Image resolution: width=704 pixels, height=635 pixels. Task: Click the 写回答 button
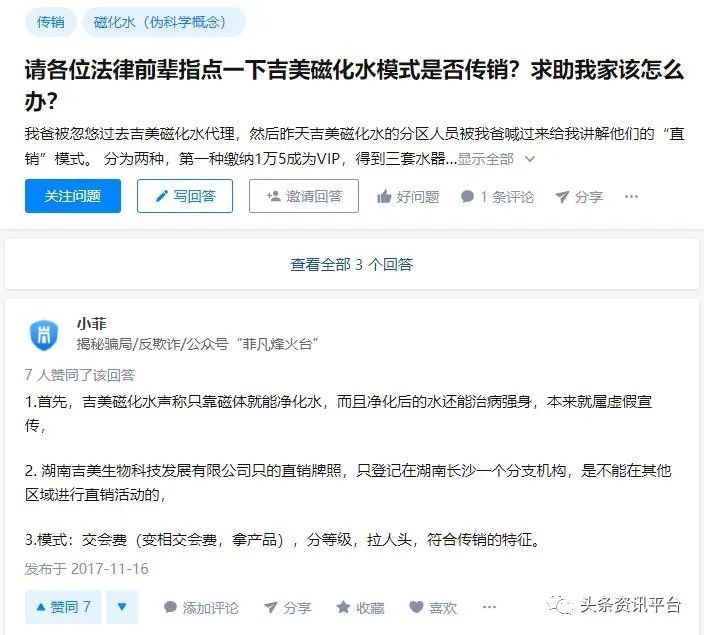[185, 196]
